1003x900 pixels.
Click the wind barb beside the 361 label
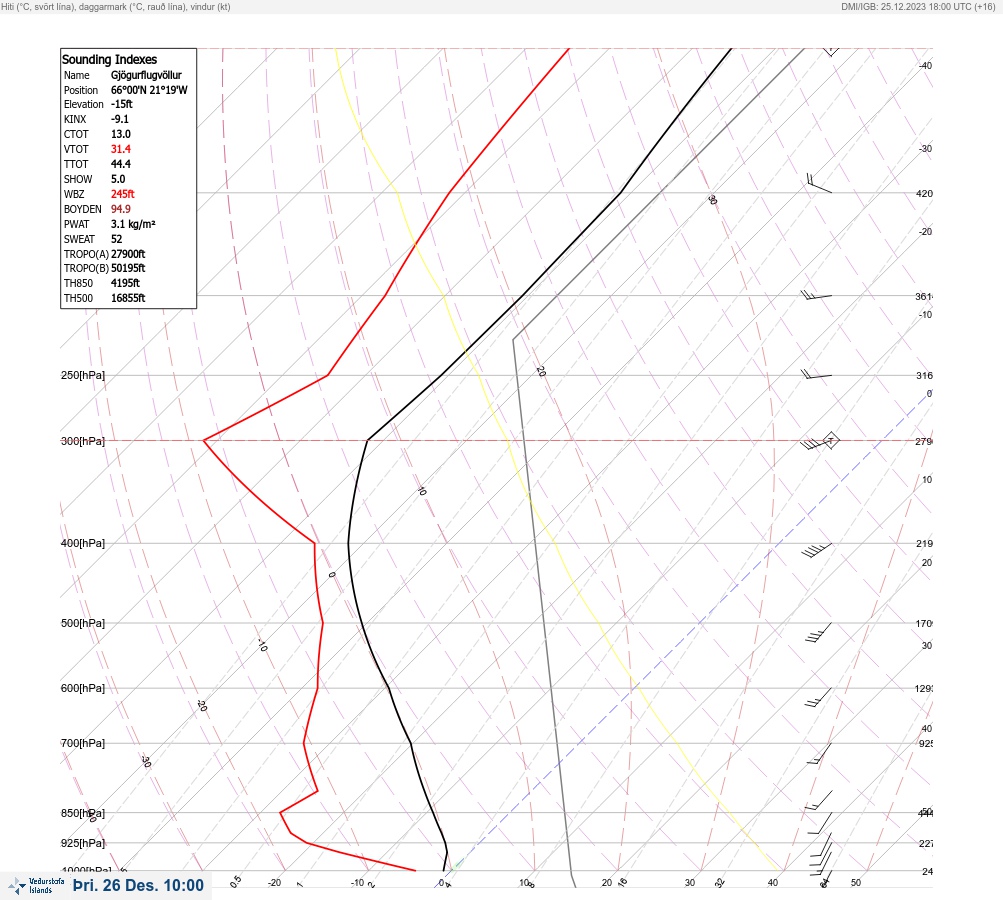pos(816,296)
